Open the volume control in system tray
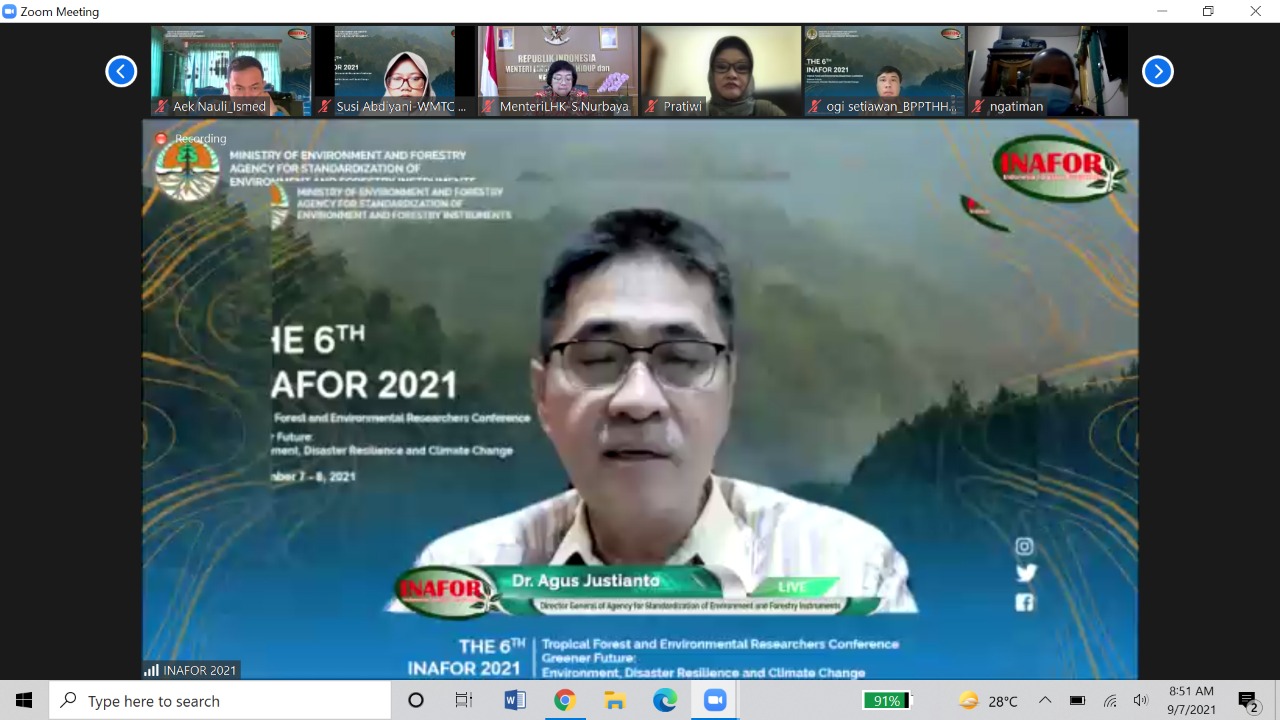The width and height of the screenshot is (1280, 720). (1141, 701)
